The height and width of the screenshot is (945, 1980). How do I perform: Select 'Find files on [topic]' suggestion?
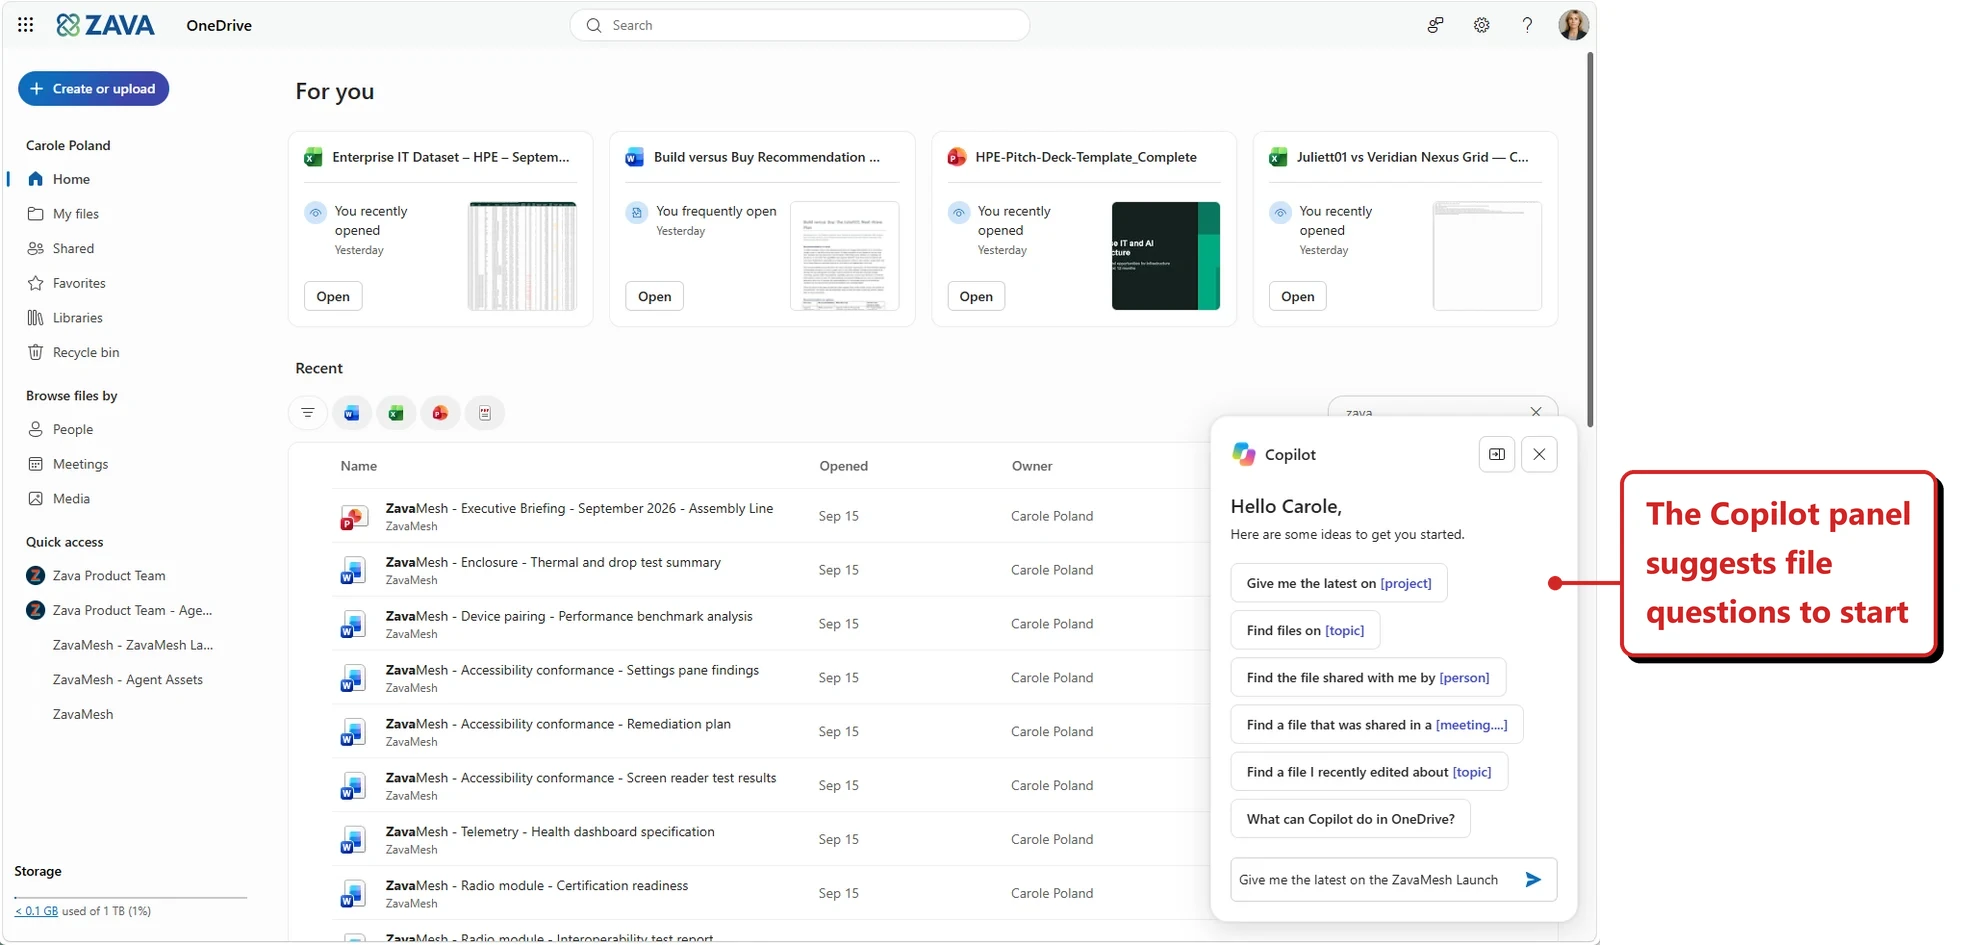click(1305, 630)
